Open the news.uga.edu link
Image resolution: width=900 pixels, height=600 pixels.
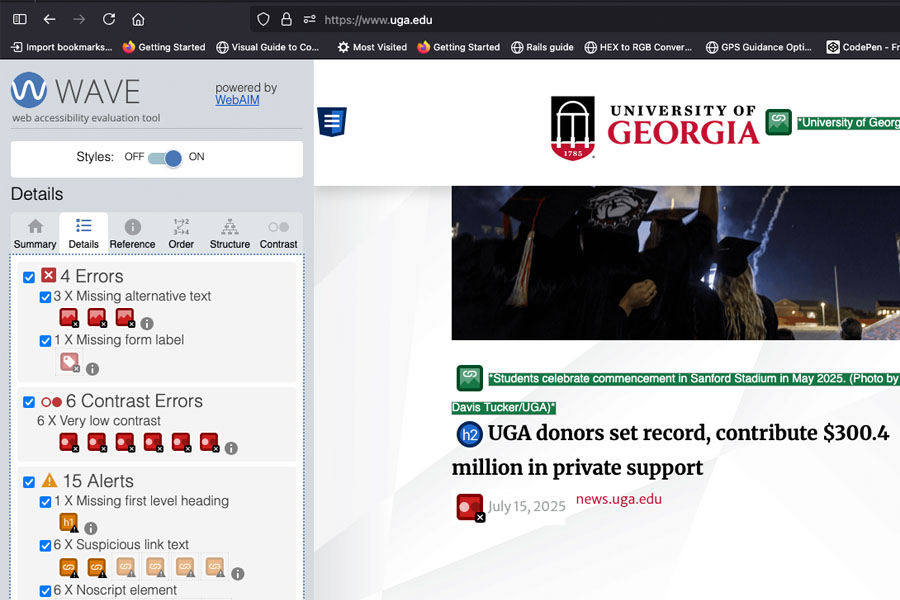[618, 499]
